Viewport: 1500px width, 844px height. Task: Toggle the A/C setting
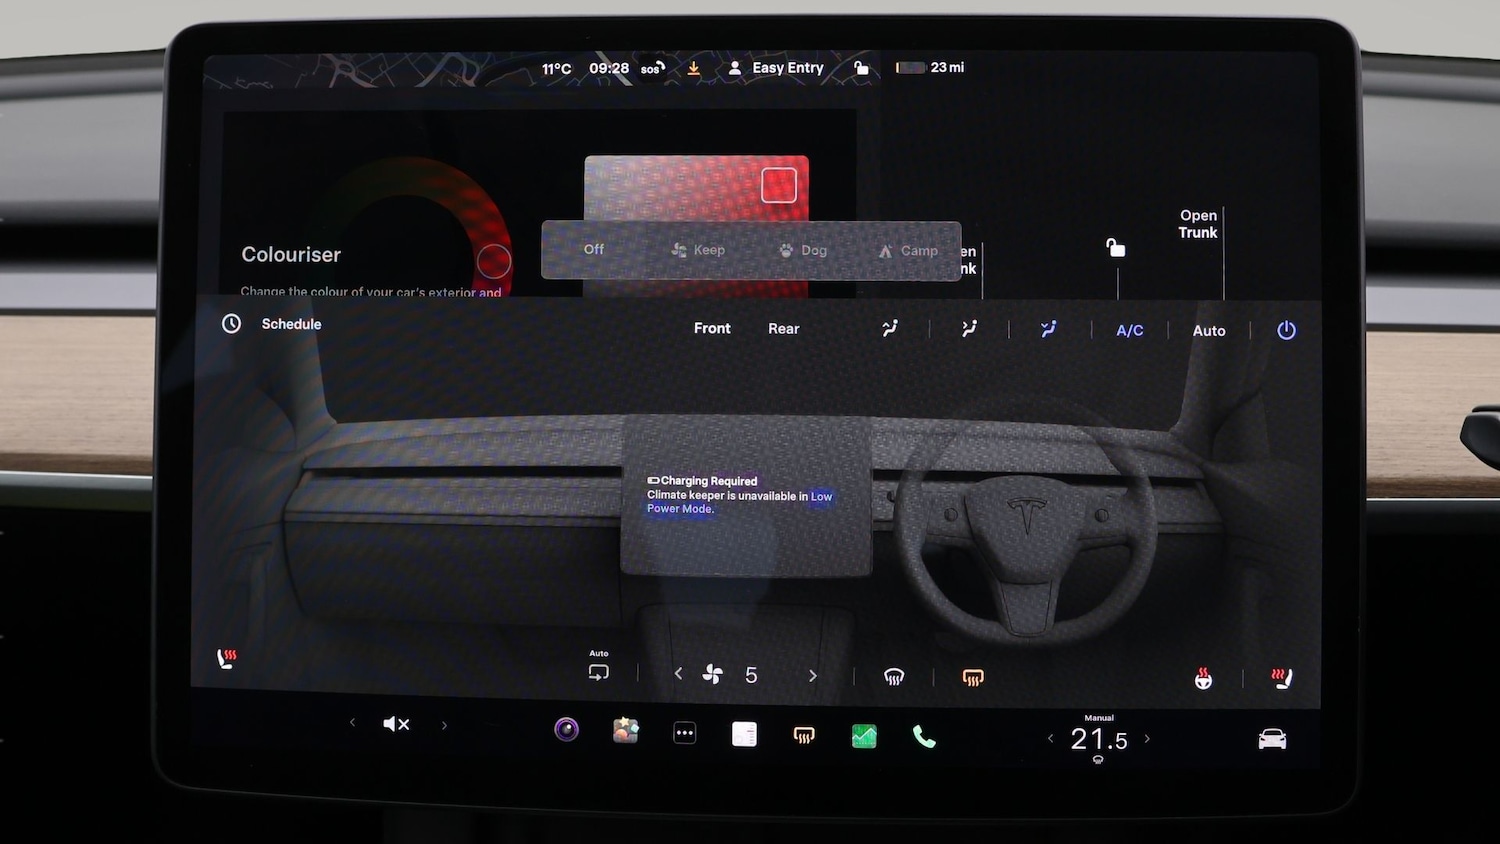(1129, 331)
